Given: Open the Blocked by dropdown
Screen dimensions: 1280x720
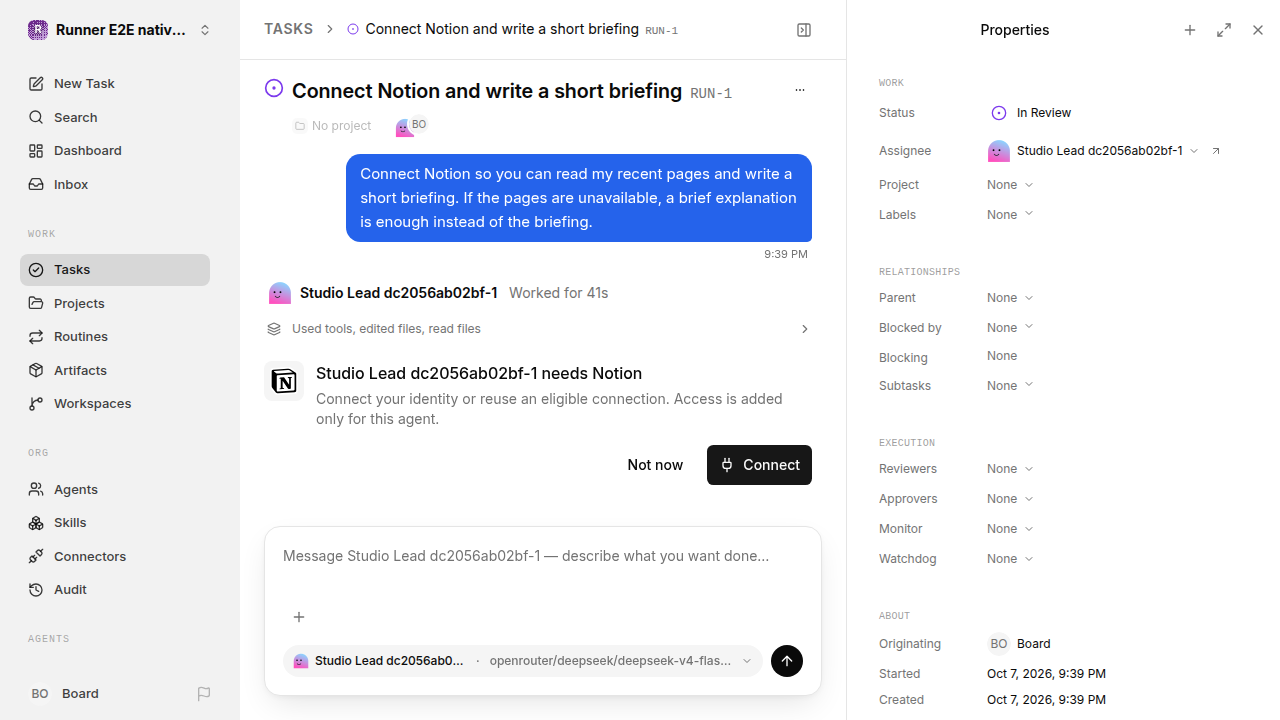Looking at the screenshot, I should [x=1010, y=328].
